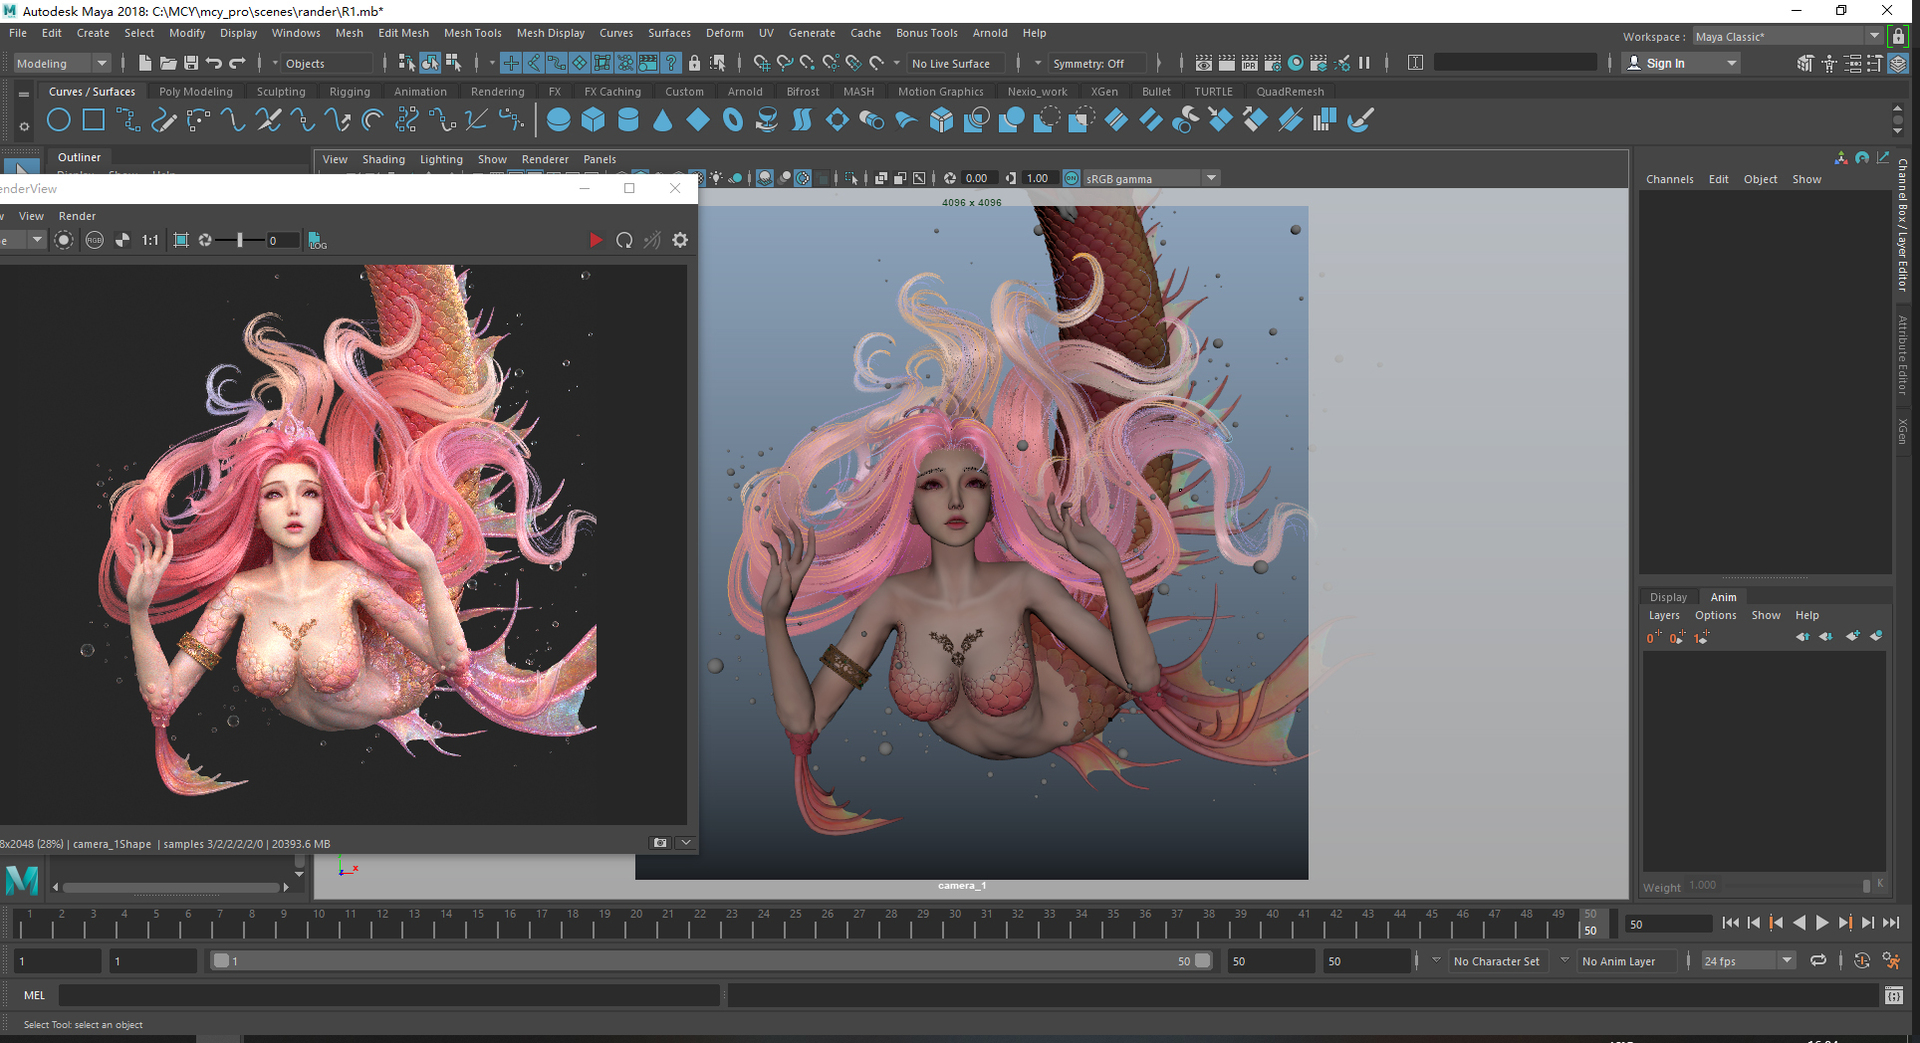The height and width of the screenshot is (1043, 1920).
Task: Create a NURBS circle from the shelf
Action: tap(59, 121)
